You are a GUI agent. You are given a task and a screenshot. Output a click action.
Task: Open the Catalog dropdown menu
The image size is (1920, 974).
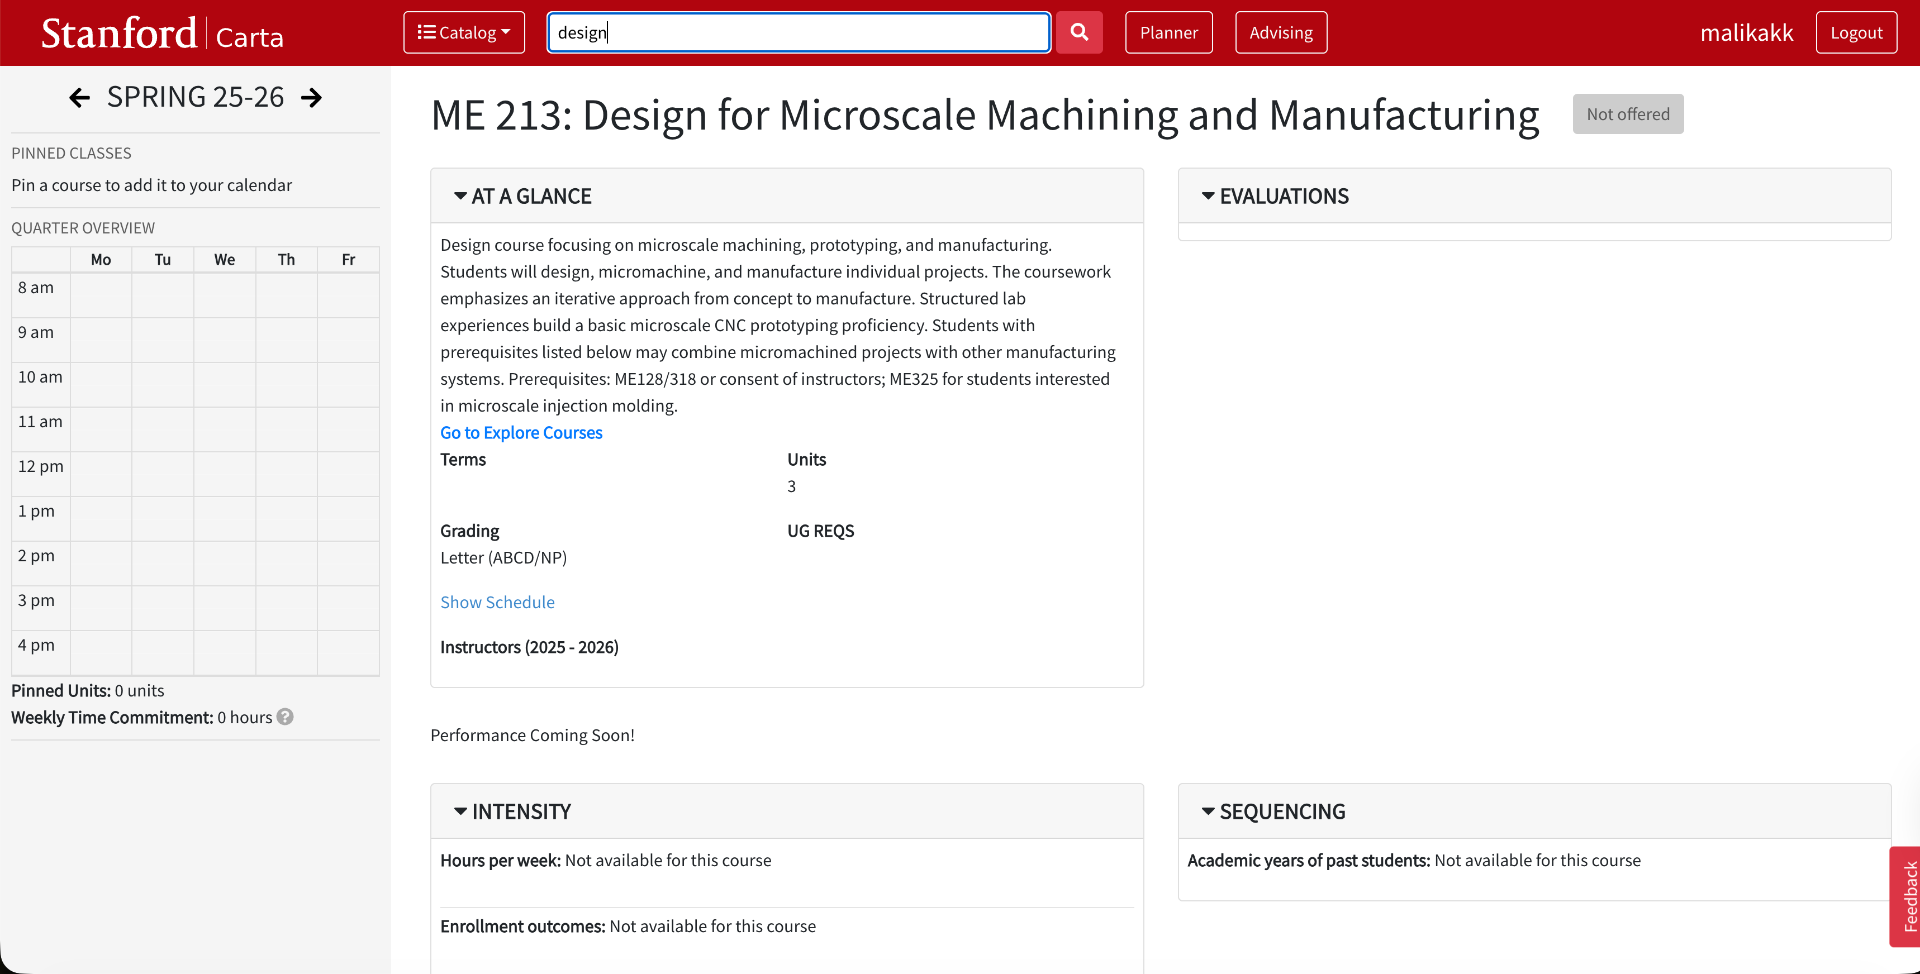[464, 32]
